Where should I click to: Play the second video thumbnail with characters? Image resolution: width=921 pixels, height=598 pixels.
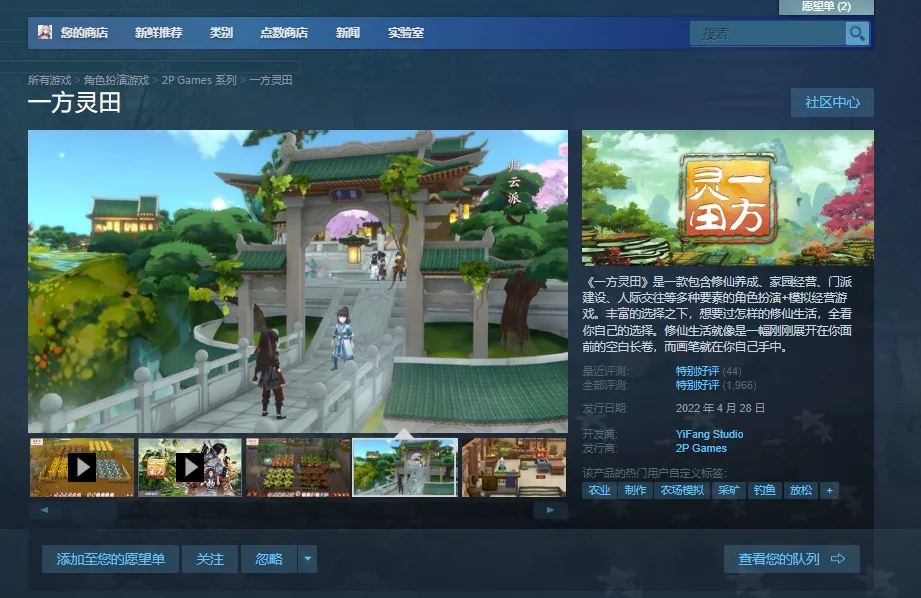point(190,468)
